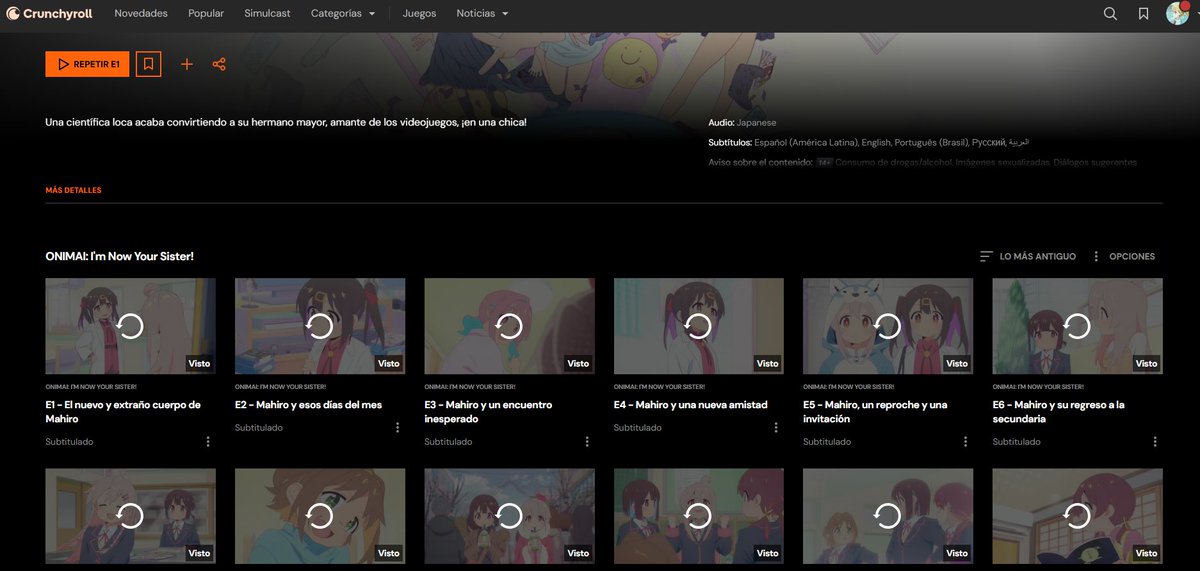This screenshot has width=1200, height=571.
Task: Open options menu for episode E3
Action: point(587,441)
